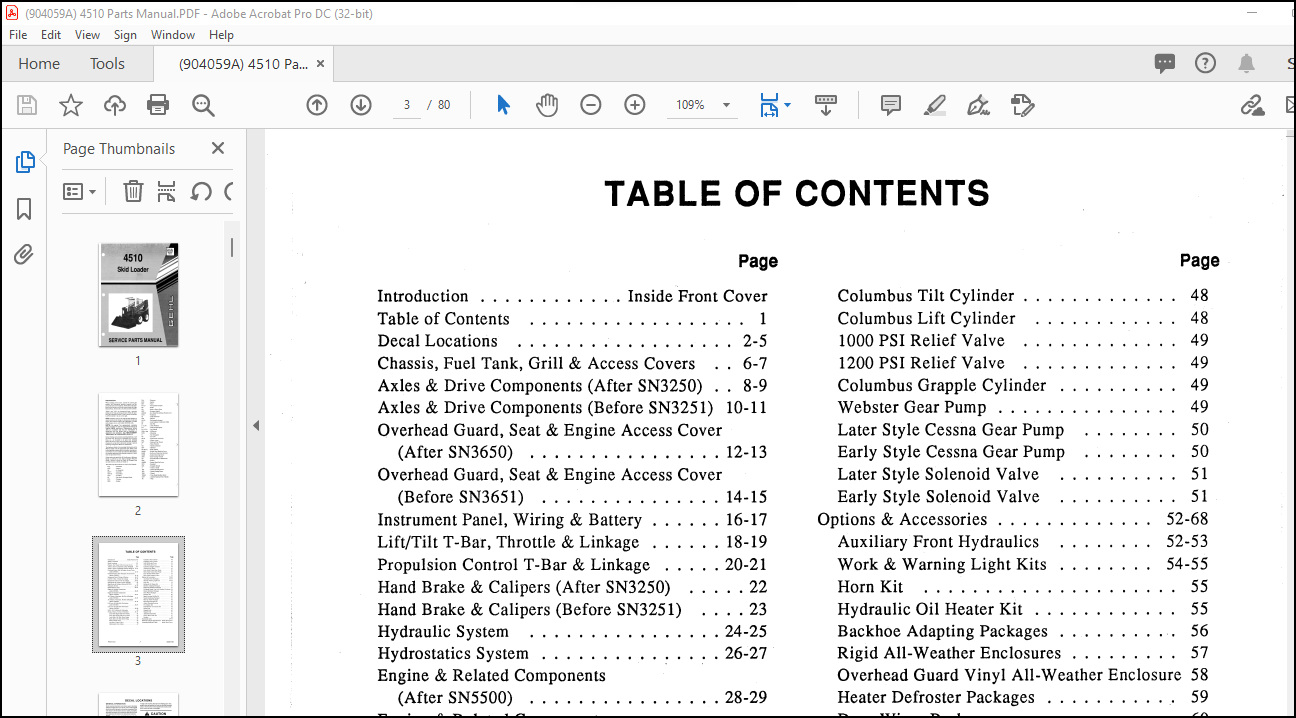Open the Window menu
This screenshot has width=1296, height=718.
[173, 34]
